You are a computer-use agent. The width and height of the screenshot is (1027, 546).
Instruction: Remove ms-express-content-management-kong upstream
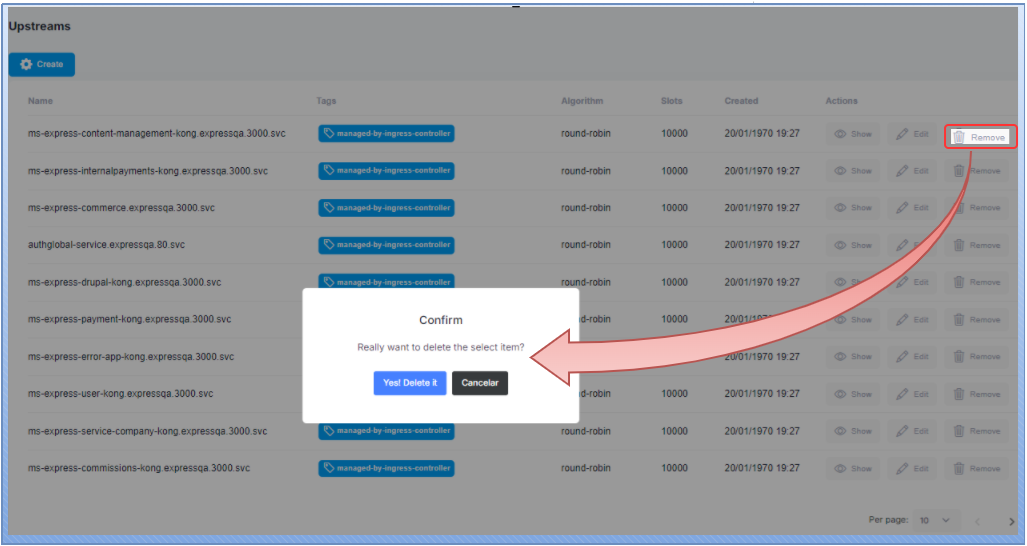tap(978, 137)
